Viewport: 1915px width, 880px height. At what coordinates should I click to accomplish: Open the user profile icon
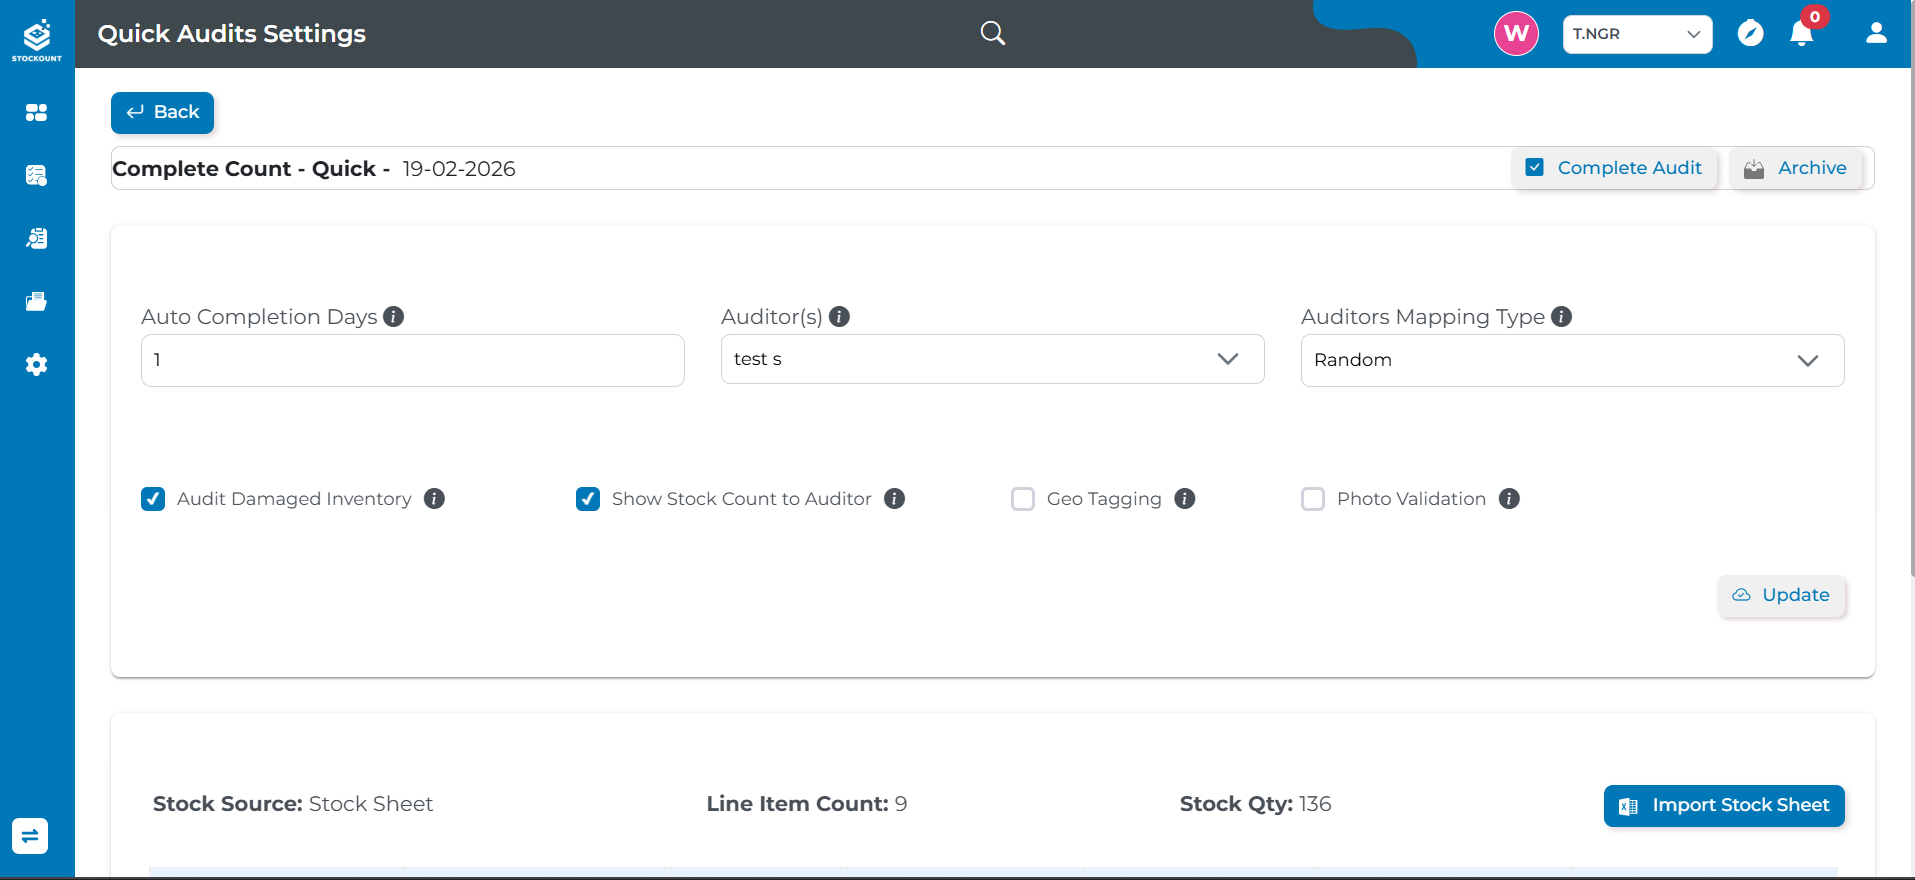coord(1876,34)
